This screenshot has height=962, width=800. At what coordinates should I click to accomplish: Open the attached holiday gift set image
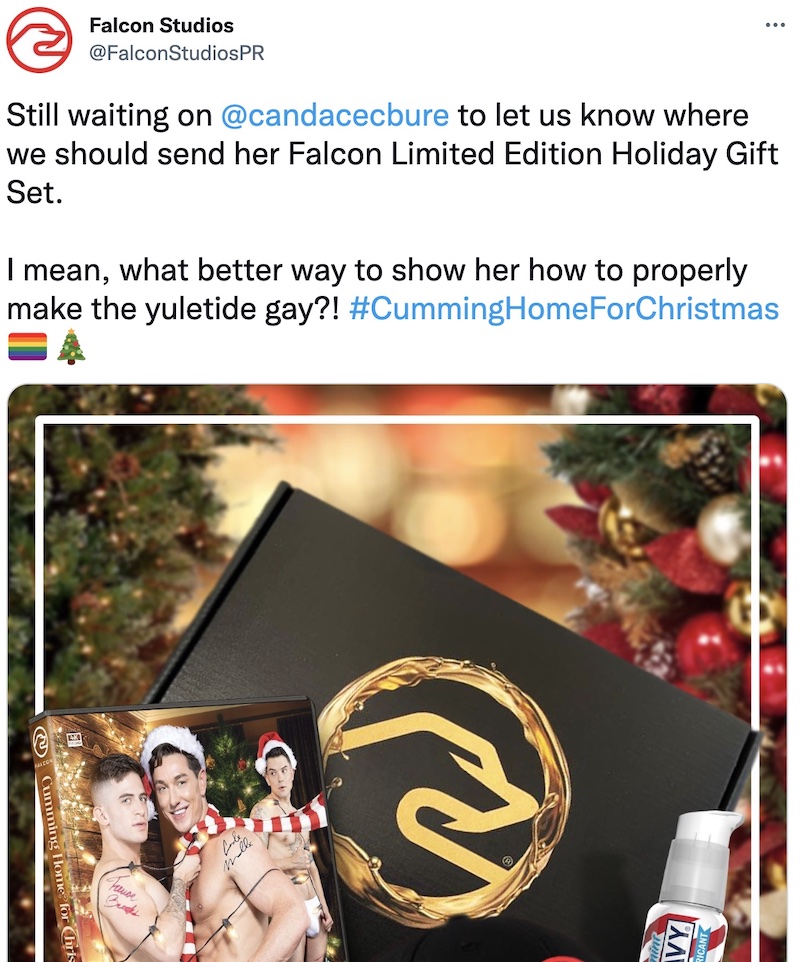pyautogui.click(x=397, y=673)
